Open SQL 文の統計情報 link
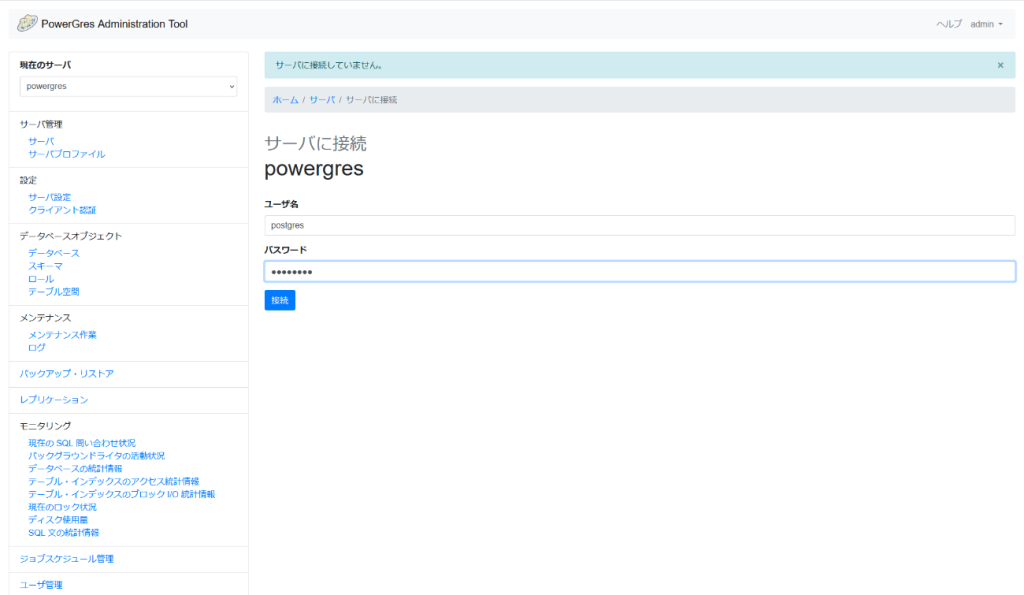The height and width of the screenshot is (595, 1024). 63,533
